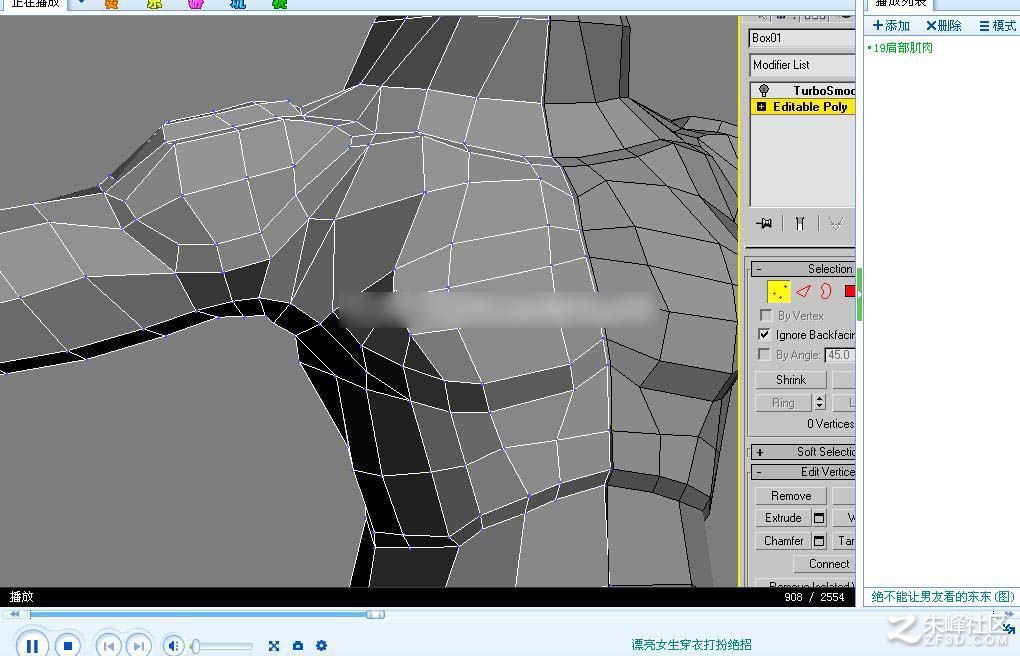Click the Extrude button
This screenshot has width=1020, height=656.
[x=783, y=518]
